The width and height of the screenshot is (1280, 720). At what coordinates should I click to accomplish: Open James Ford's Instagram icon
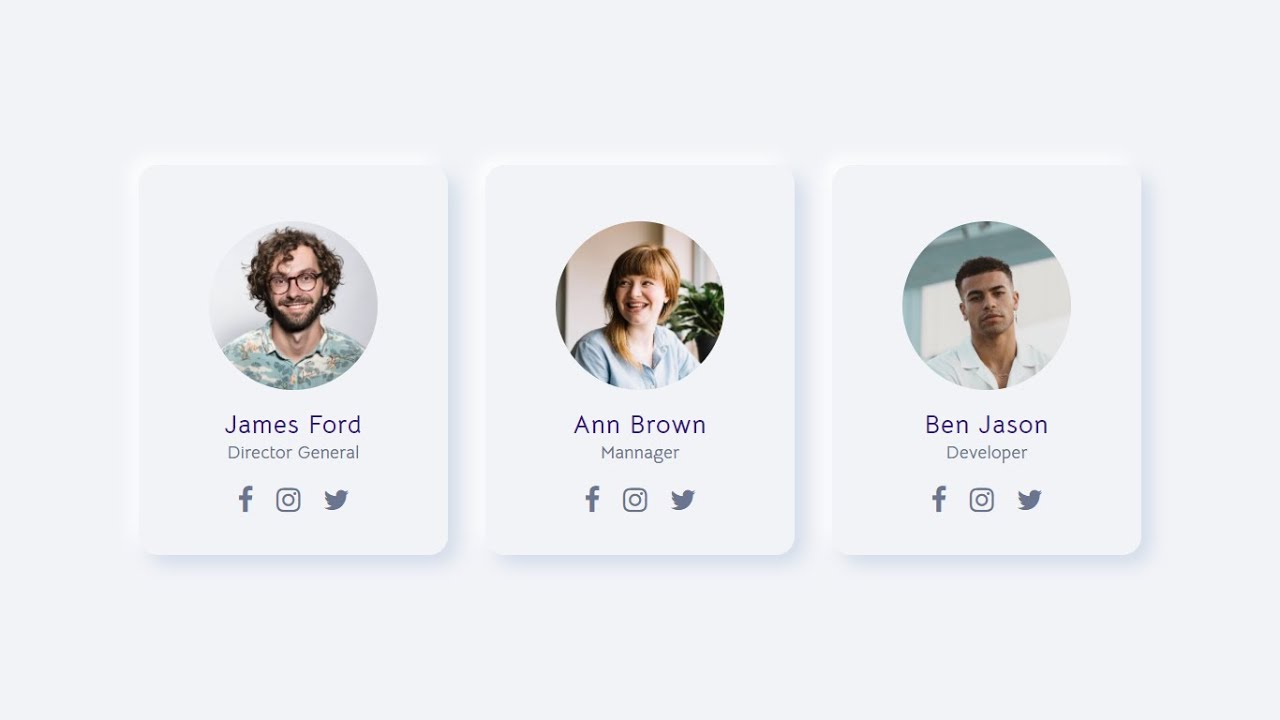point(288,500)
